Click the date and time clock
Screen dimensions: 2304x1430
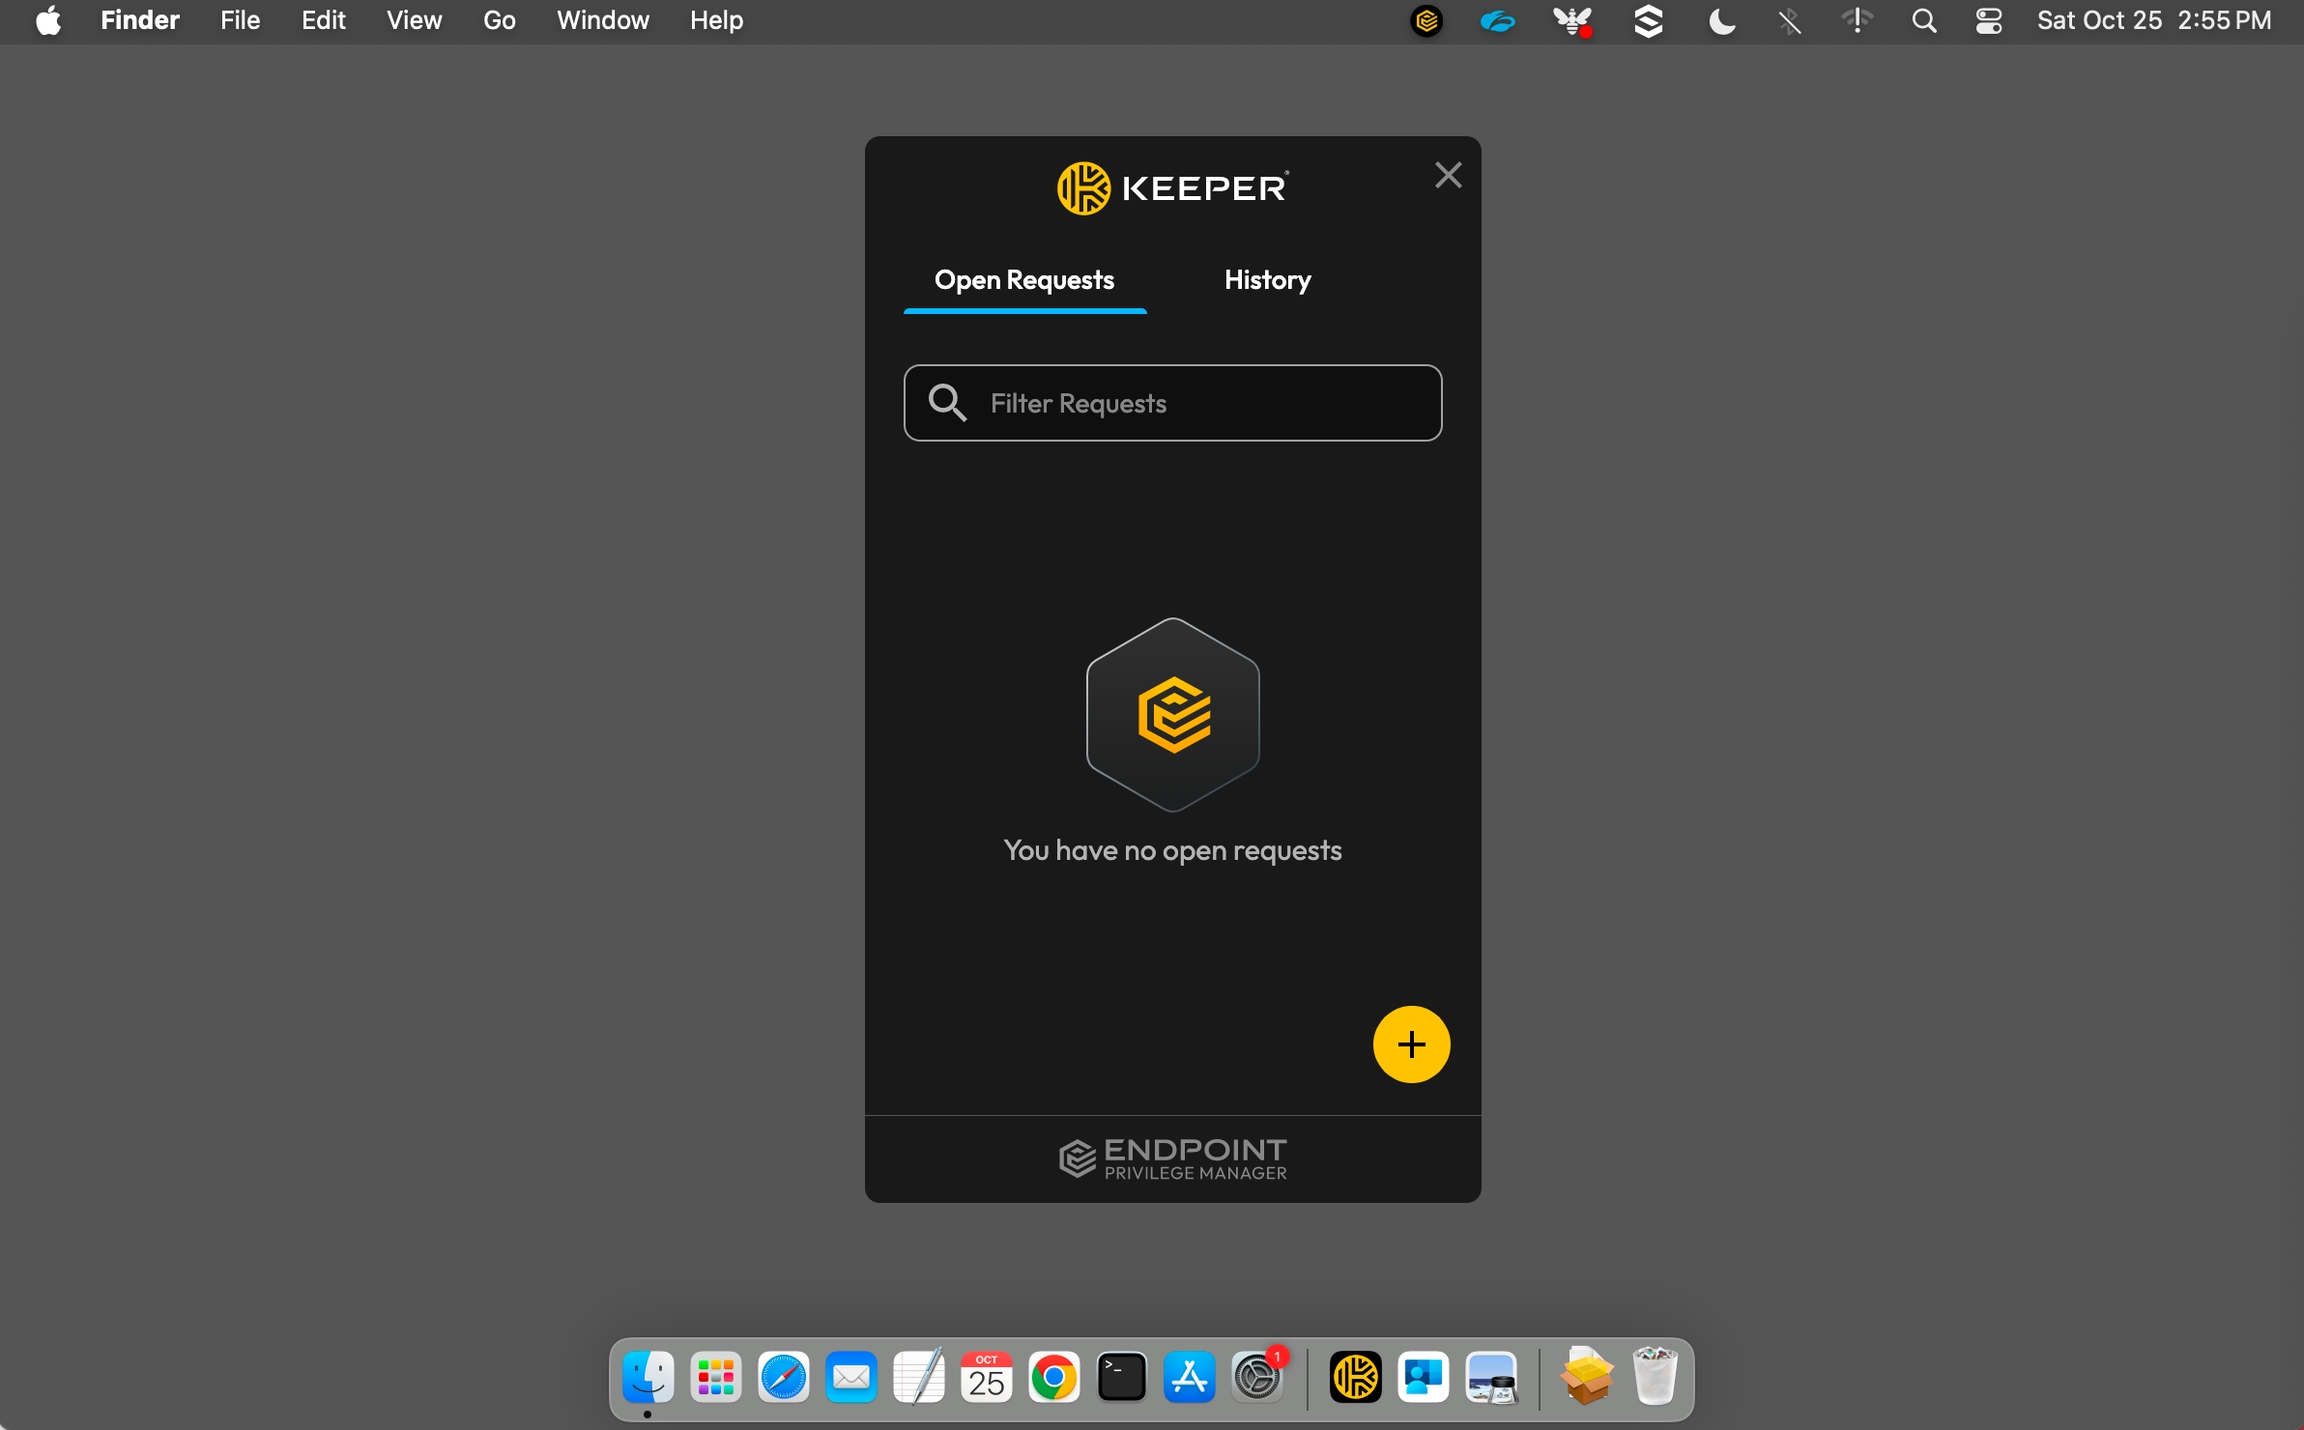coord(2154,20)
